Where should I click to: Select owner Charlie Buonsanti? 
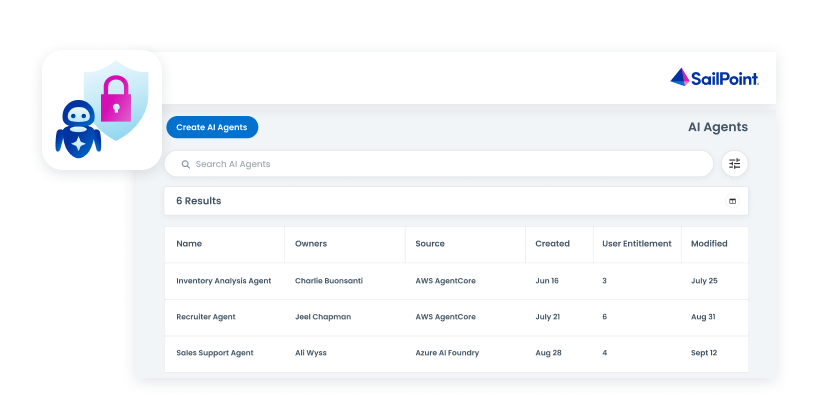[328, 281]
